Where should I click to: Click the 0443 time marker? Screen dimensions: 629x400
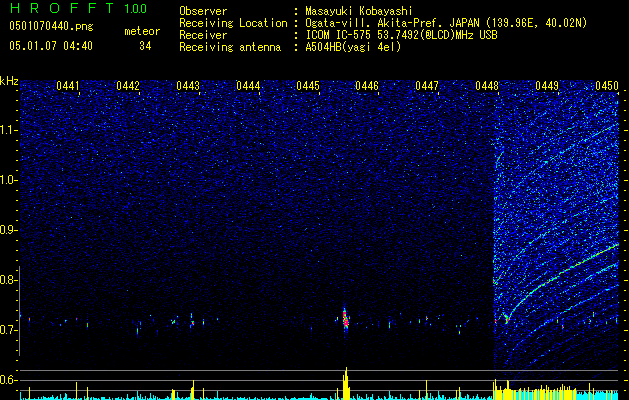pyautogui.click(x=188, y=86)
